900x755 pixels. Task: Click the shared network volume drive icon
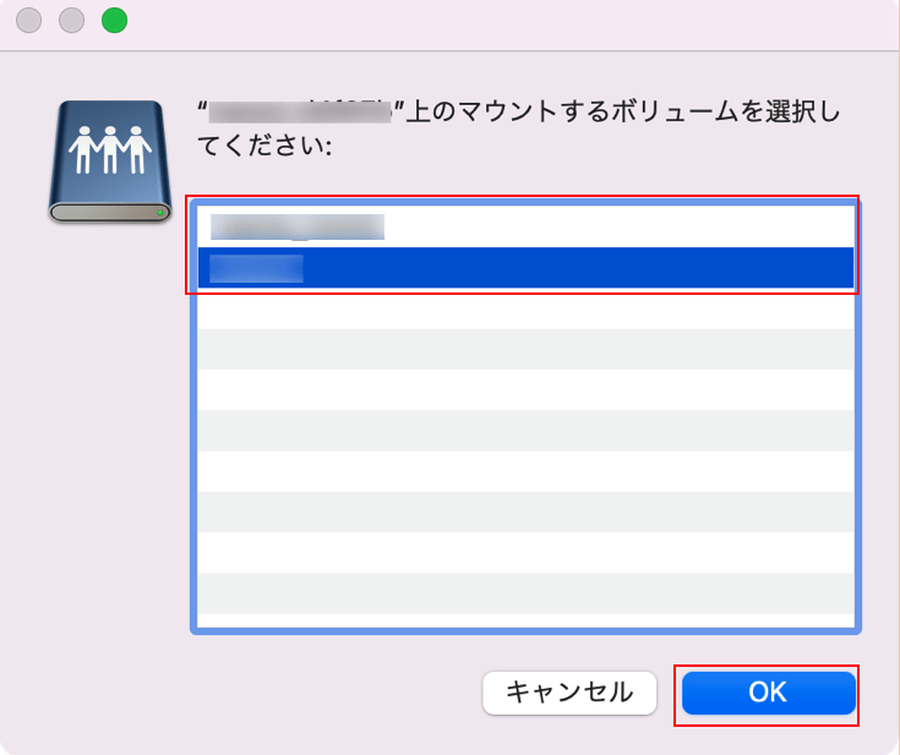[110, 160]
